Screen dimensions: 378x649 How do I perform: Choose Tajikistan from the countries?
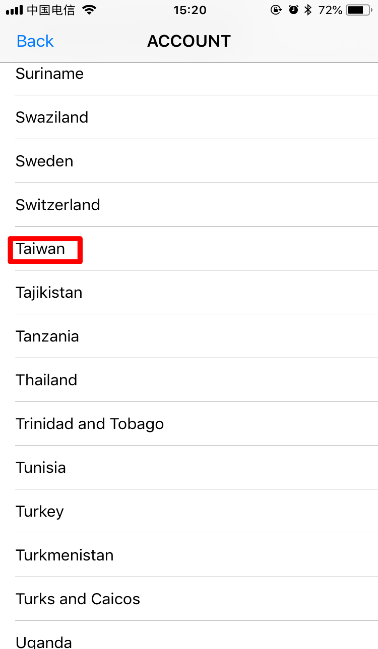pyautogui.click(x=189, y=293)
